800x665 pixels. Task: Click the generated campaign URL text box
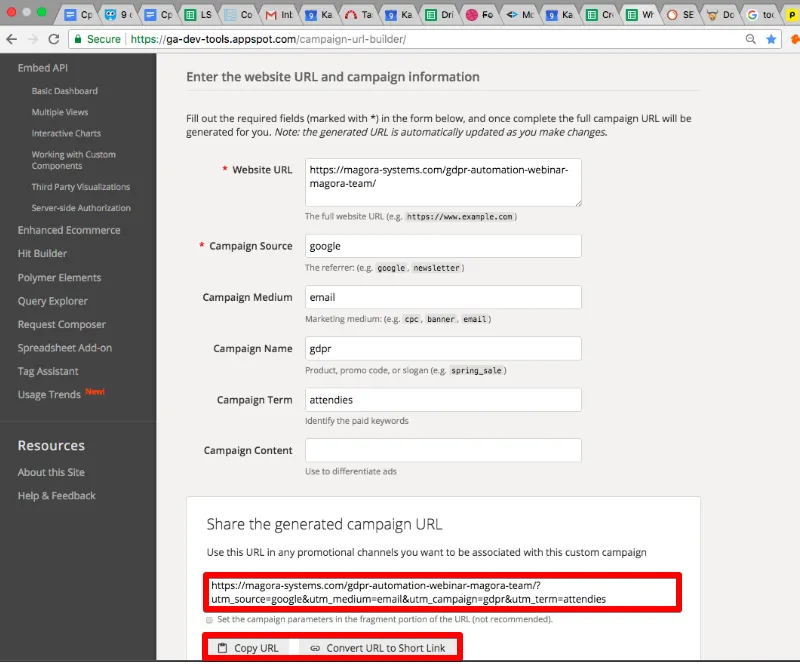[442, 592]
